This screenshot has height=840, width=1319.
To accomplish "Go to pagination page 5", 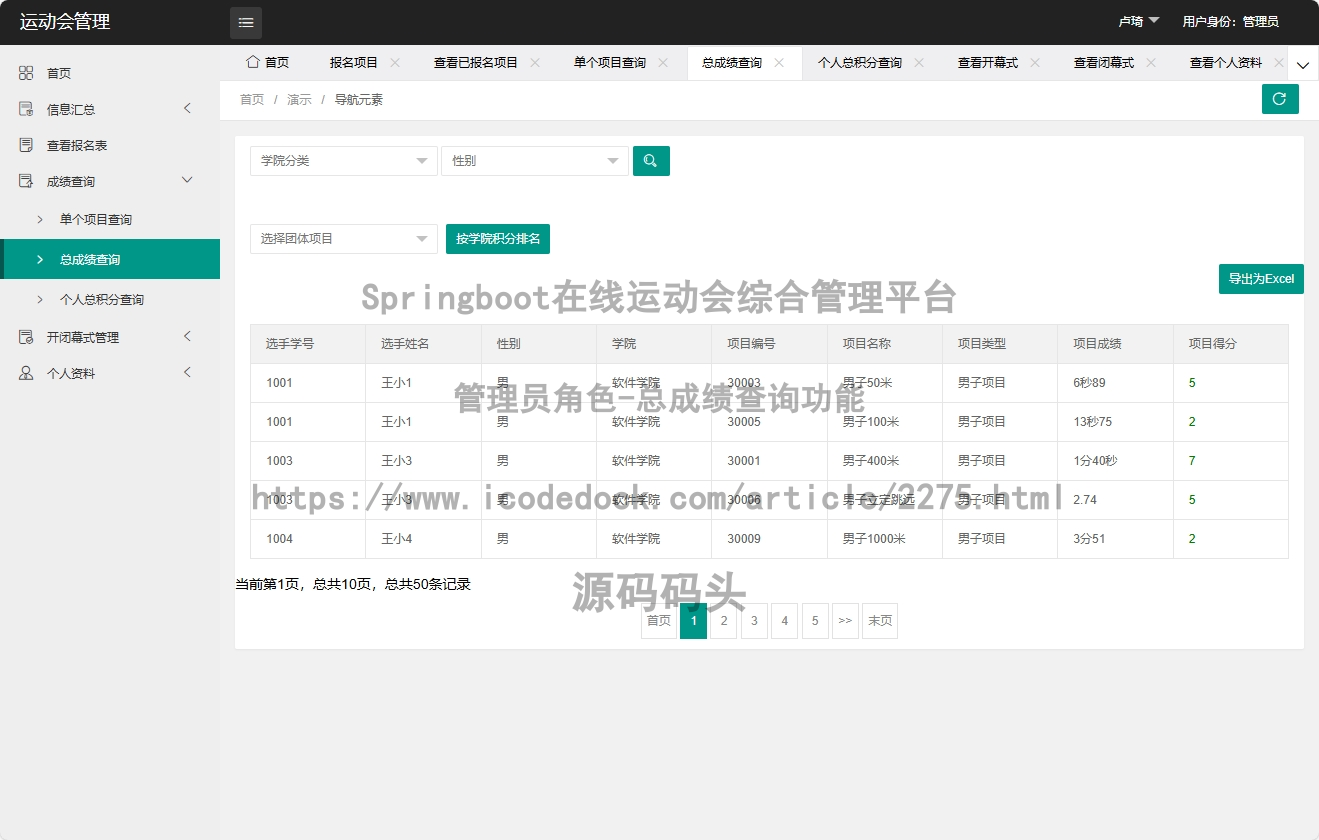I will pos(815,621).
